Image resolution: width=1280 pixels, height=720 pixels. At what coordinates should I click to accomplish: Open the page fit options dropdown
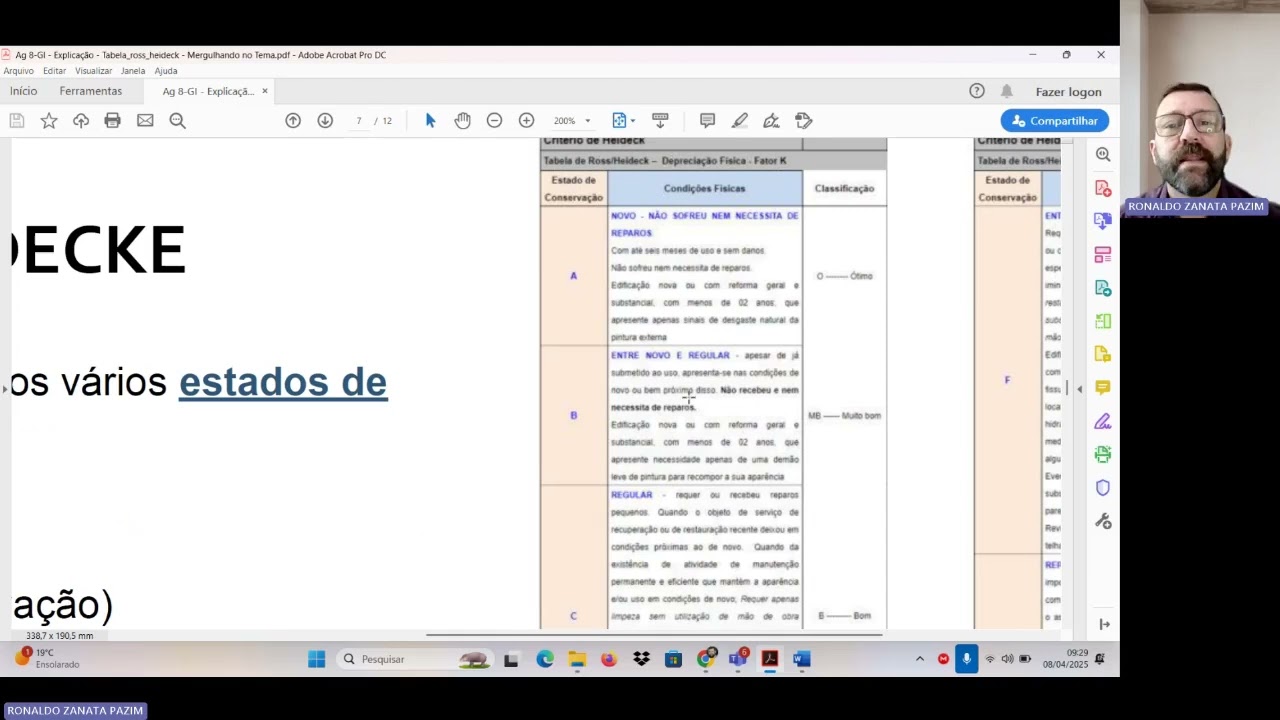click(x=623, y=121)
